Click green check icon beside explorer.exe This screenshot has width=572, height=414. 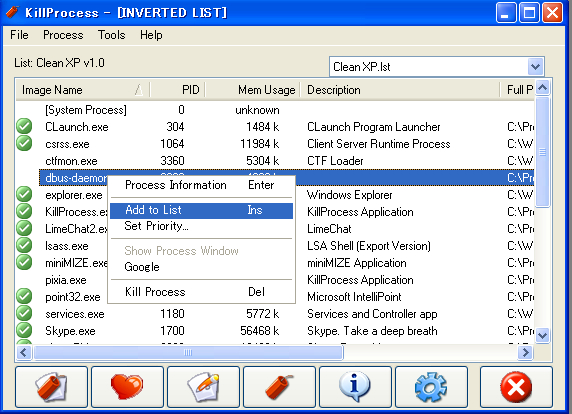pyautogui.click(x=24, y=194)
